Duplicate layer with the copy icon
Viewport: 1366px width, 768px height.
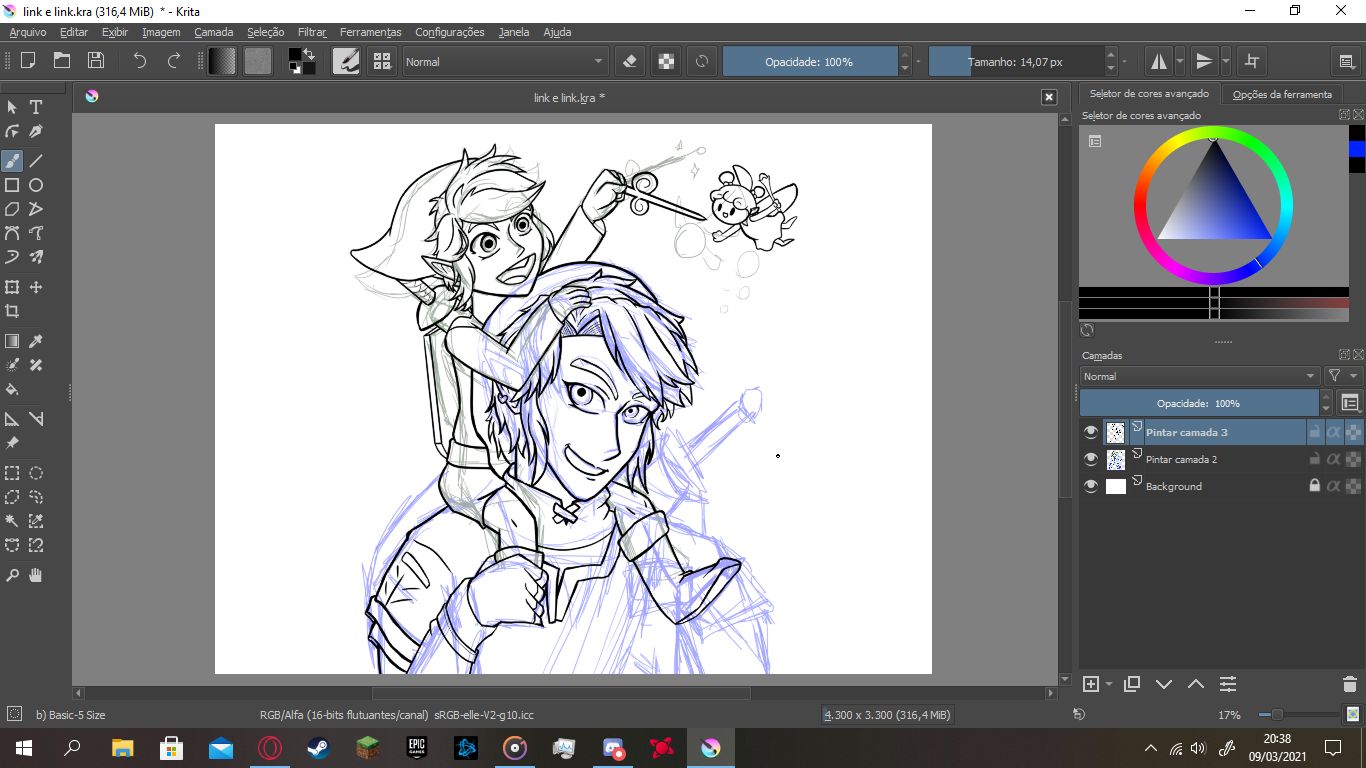[x=1132, y=684]
